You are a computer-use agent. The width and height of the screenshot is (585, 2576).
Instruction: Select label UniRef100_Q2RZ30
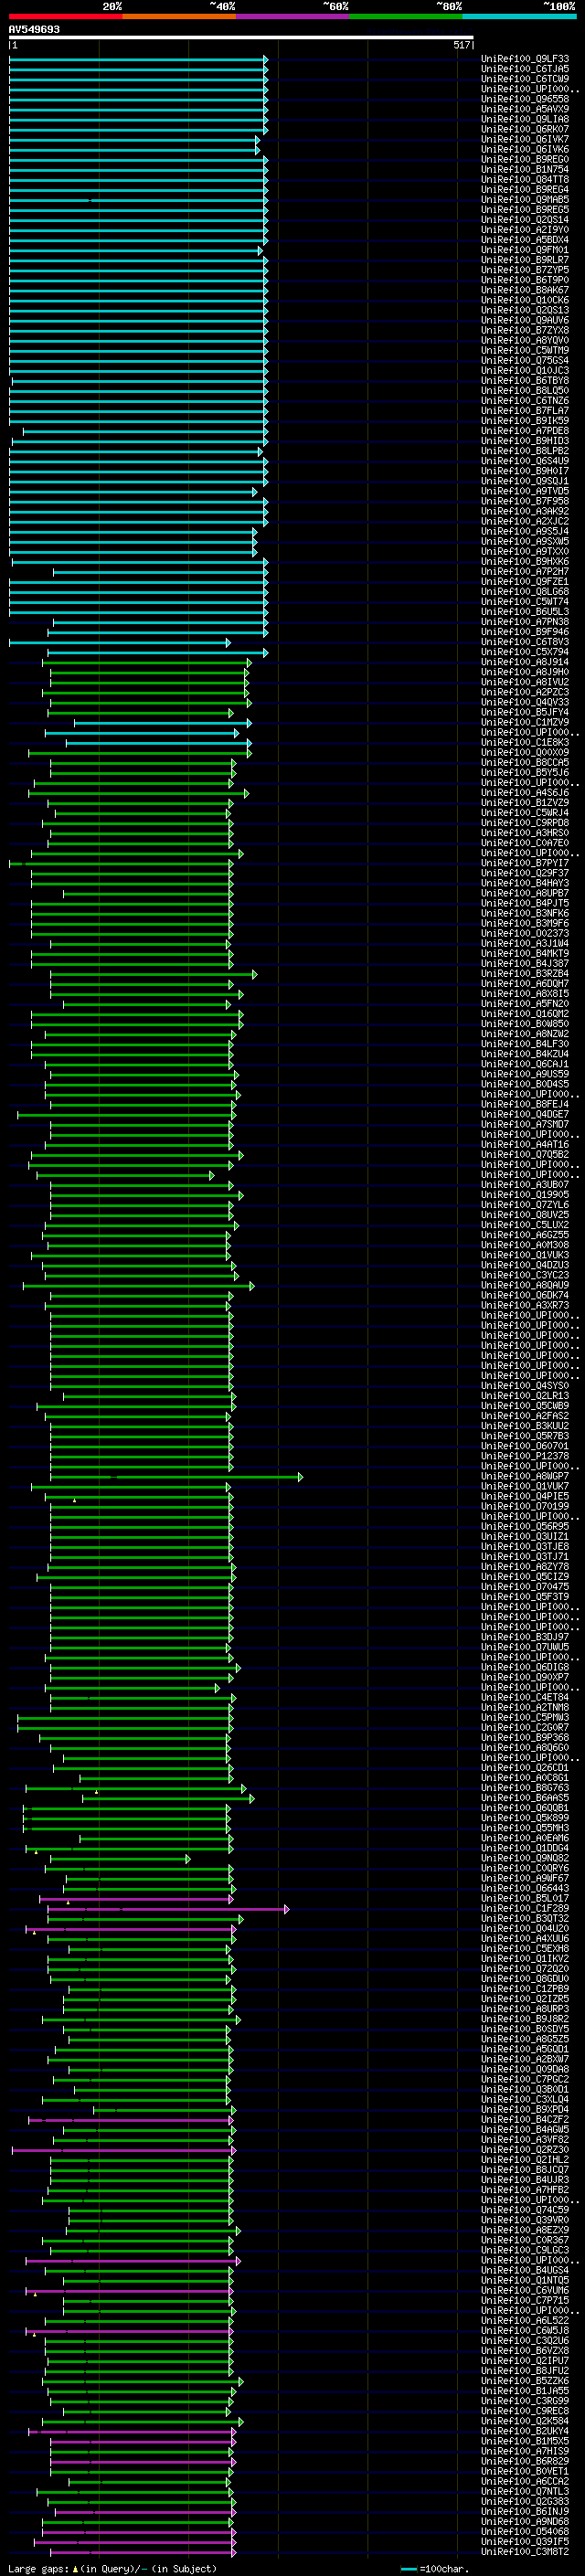[x=525, y=2149]
